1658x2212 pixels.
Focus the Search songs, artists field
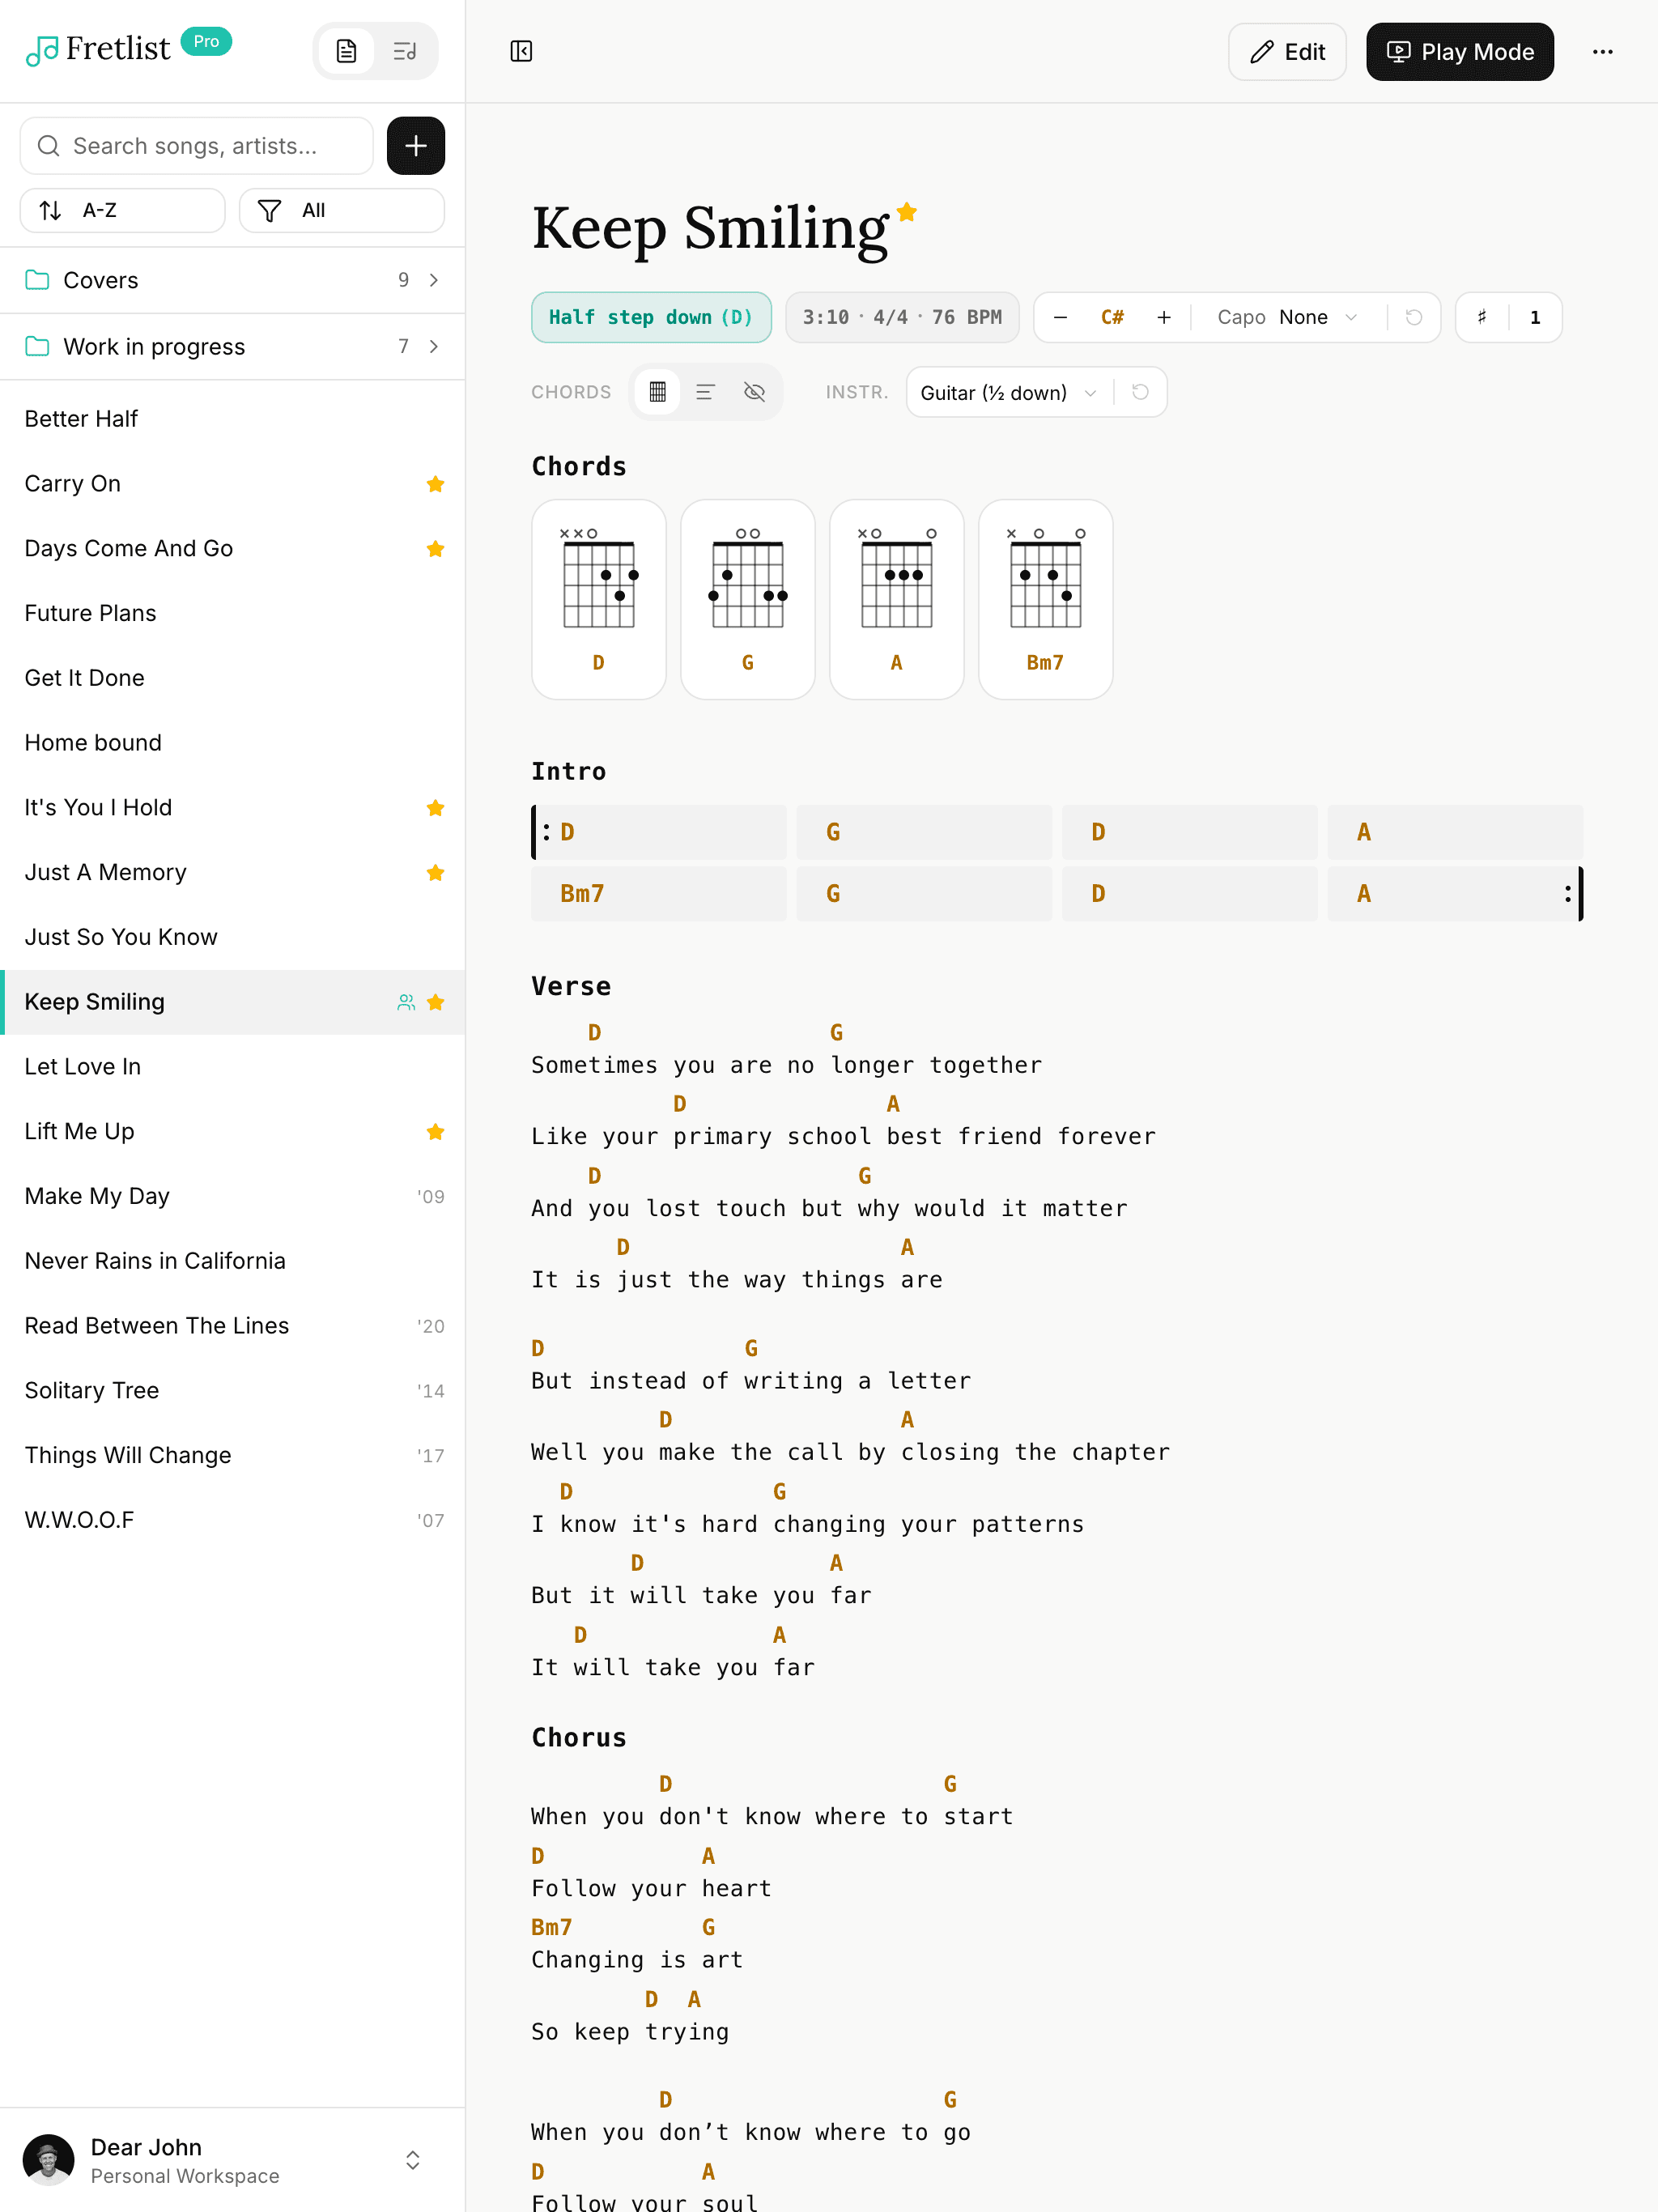pyautogui.click(x=196, y=146)
